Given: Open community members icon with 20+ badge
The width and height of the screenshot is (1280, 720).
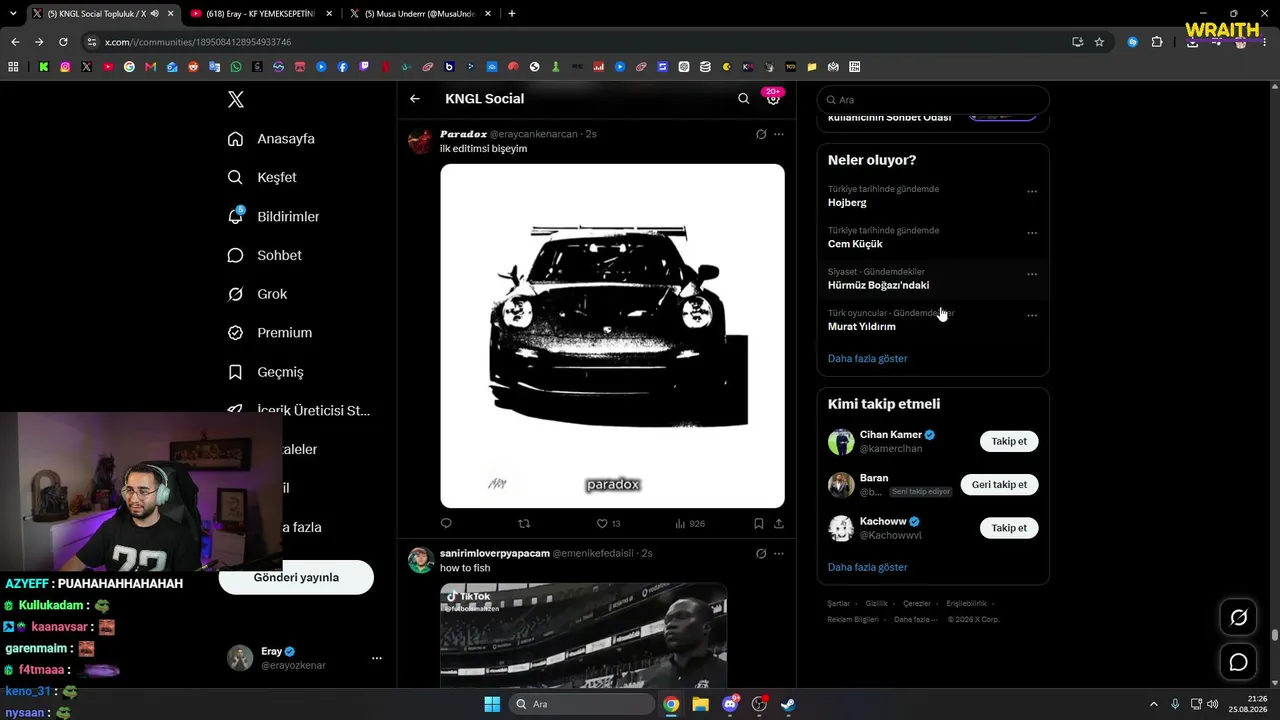Looking at the screenshot, I should pyautogui.click(x=773, y=98).
